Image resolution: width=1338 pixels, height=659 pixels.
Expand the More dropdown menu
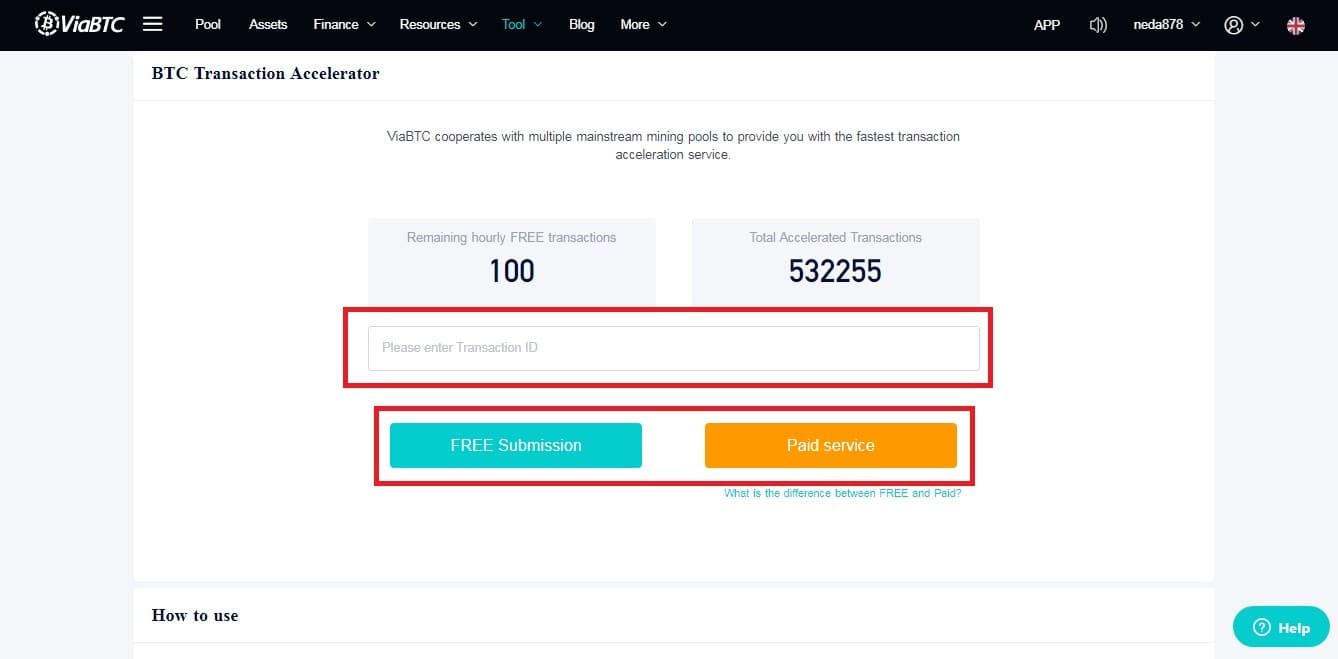(x=644, y=24)
